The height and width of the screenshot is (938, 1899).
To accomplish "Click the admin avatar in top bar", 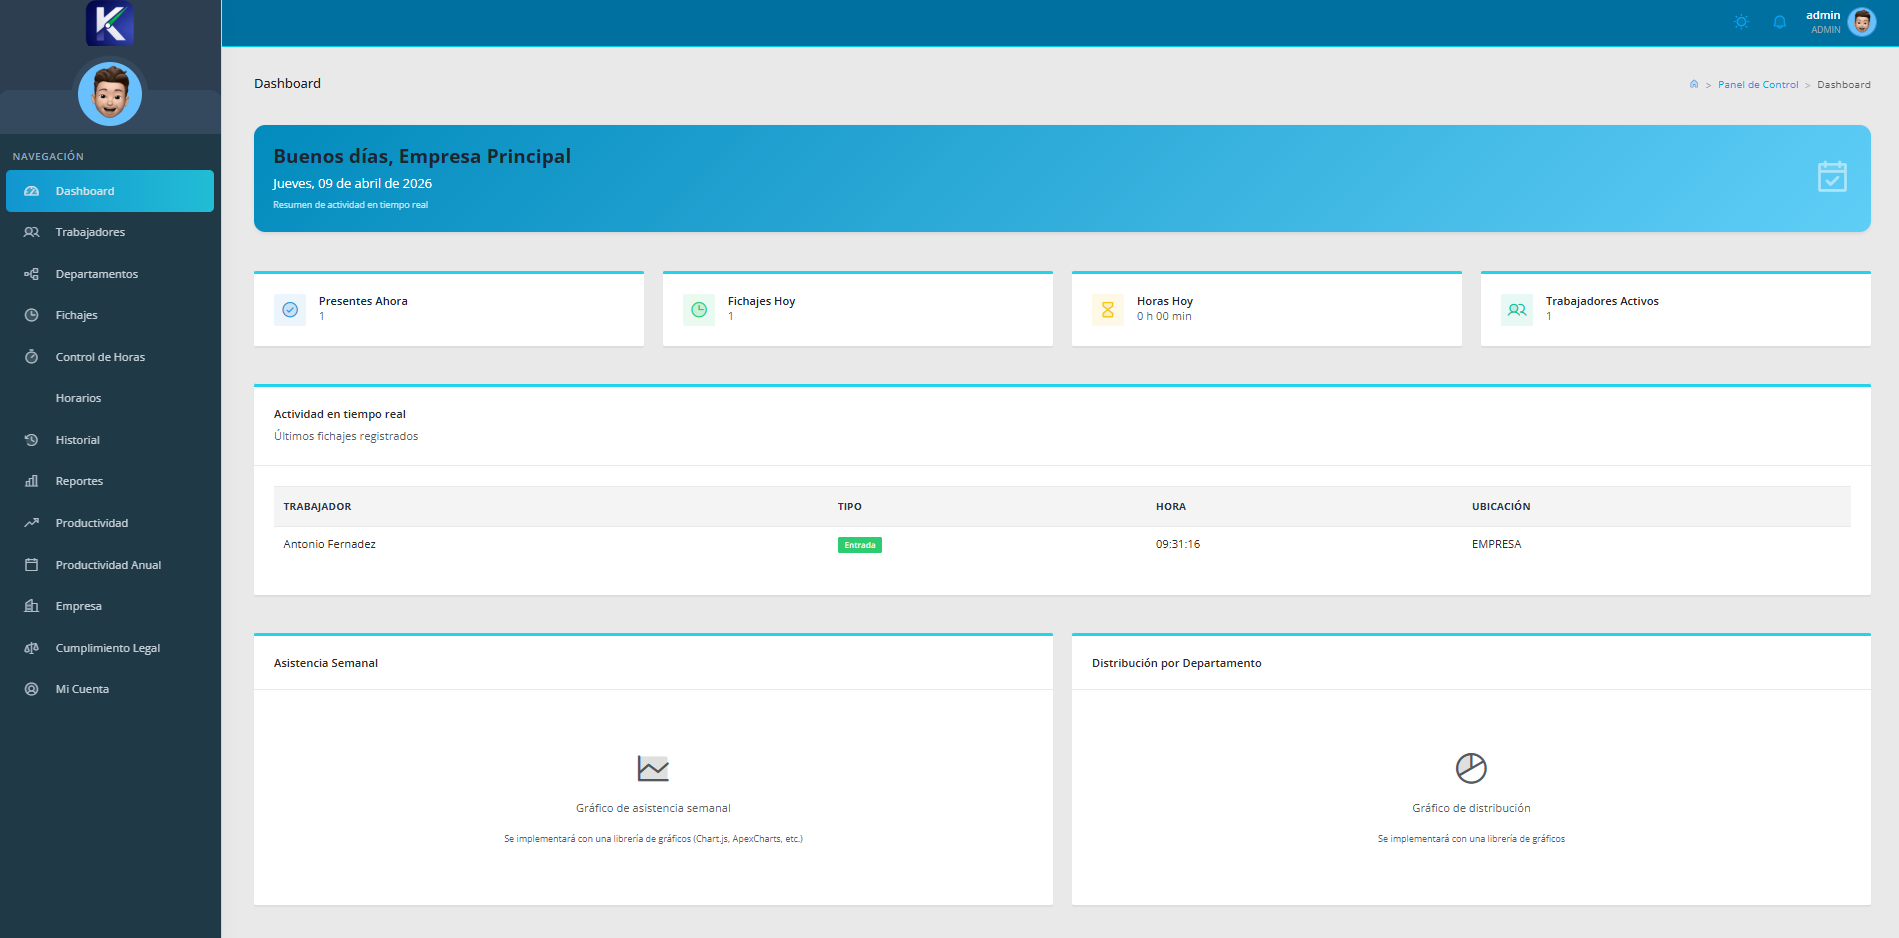I will click(x=1861, y=22).
